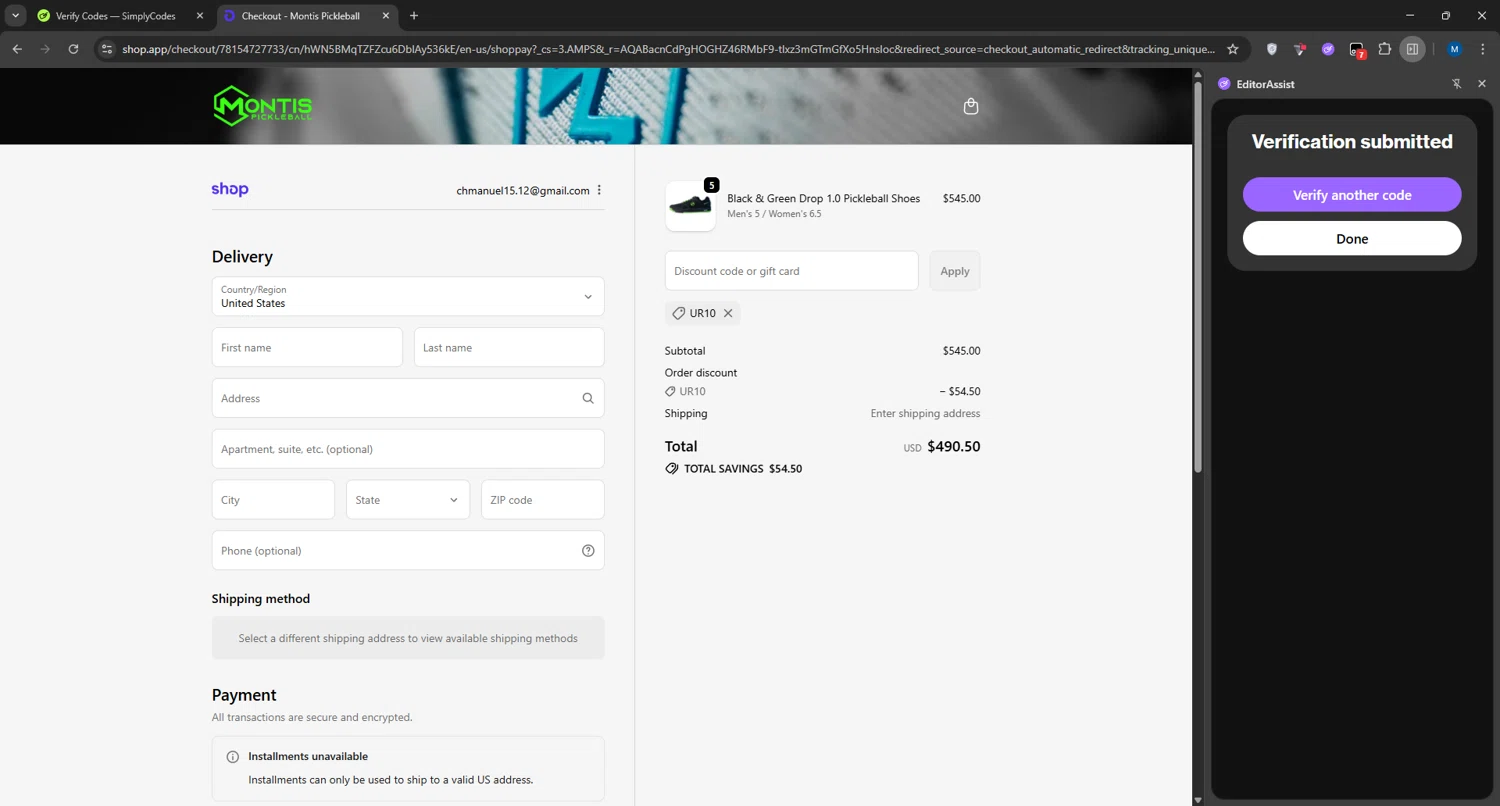Screen dimensions: 1500x806
Task: Bookmark this page with the star
Action: point(1233,49)
